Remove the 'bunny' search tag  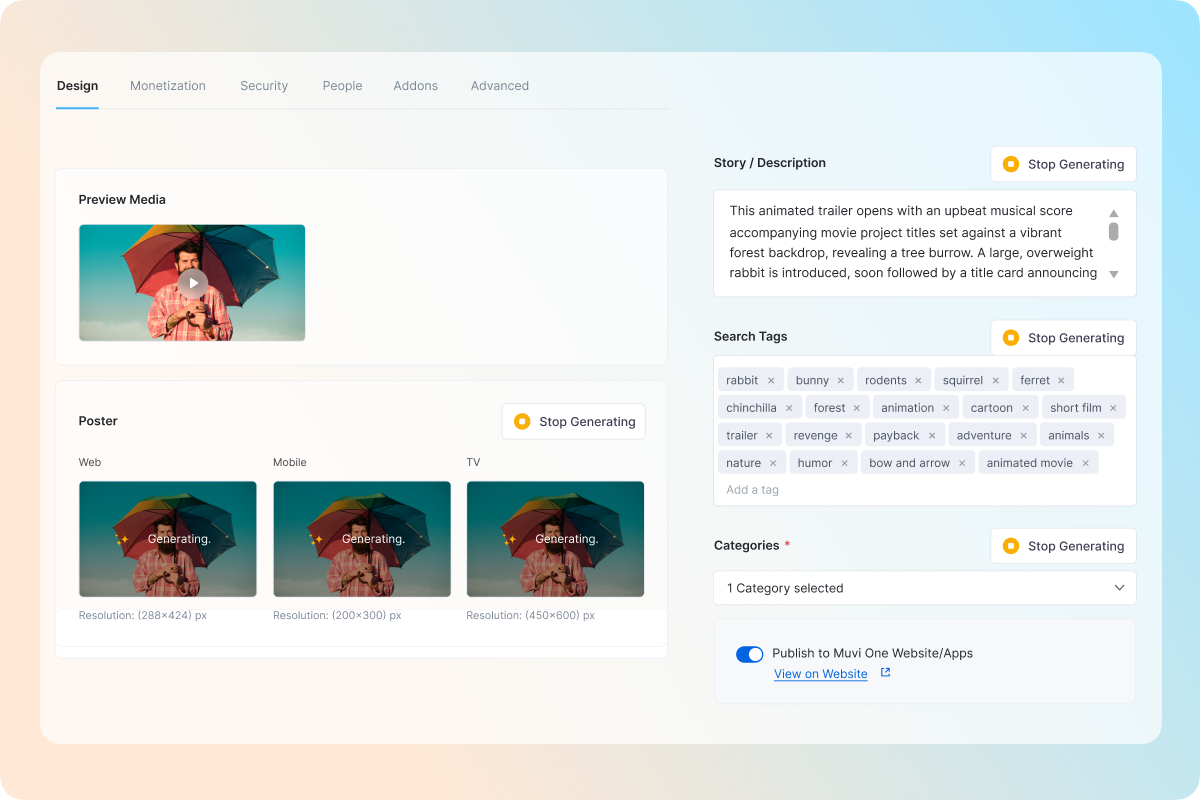[841, 381]
